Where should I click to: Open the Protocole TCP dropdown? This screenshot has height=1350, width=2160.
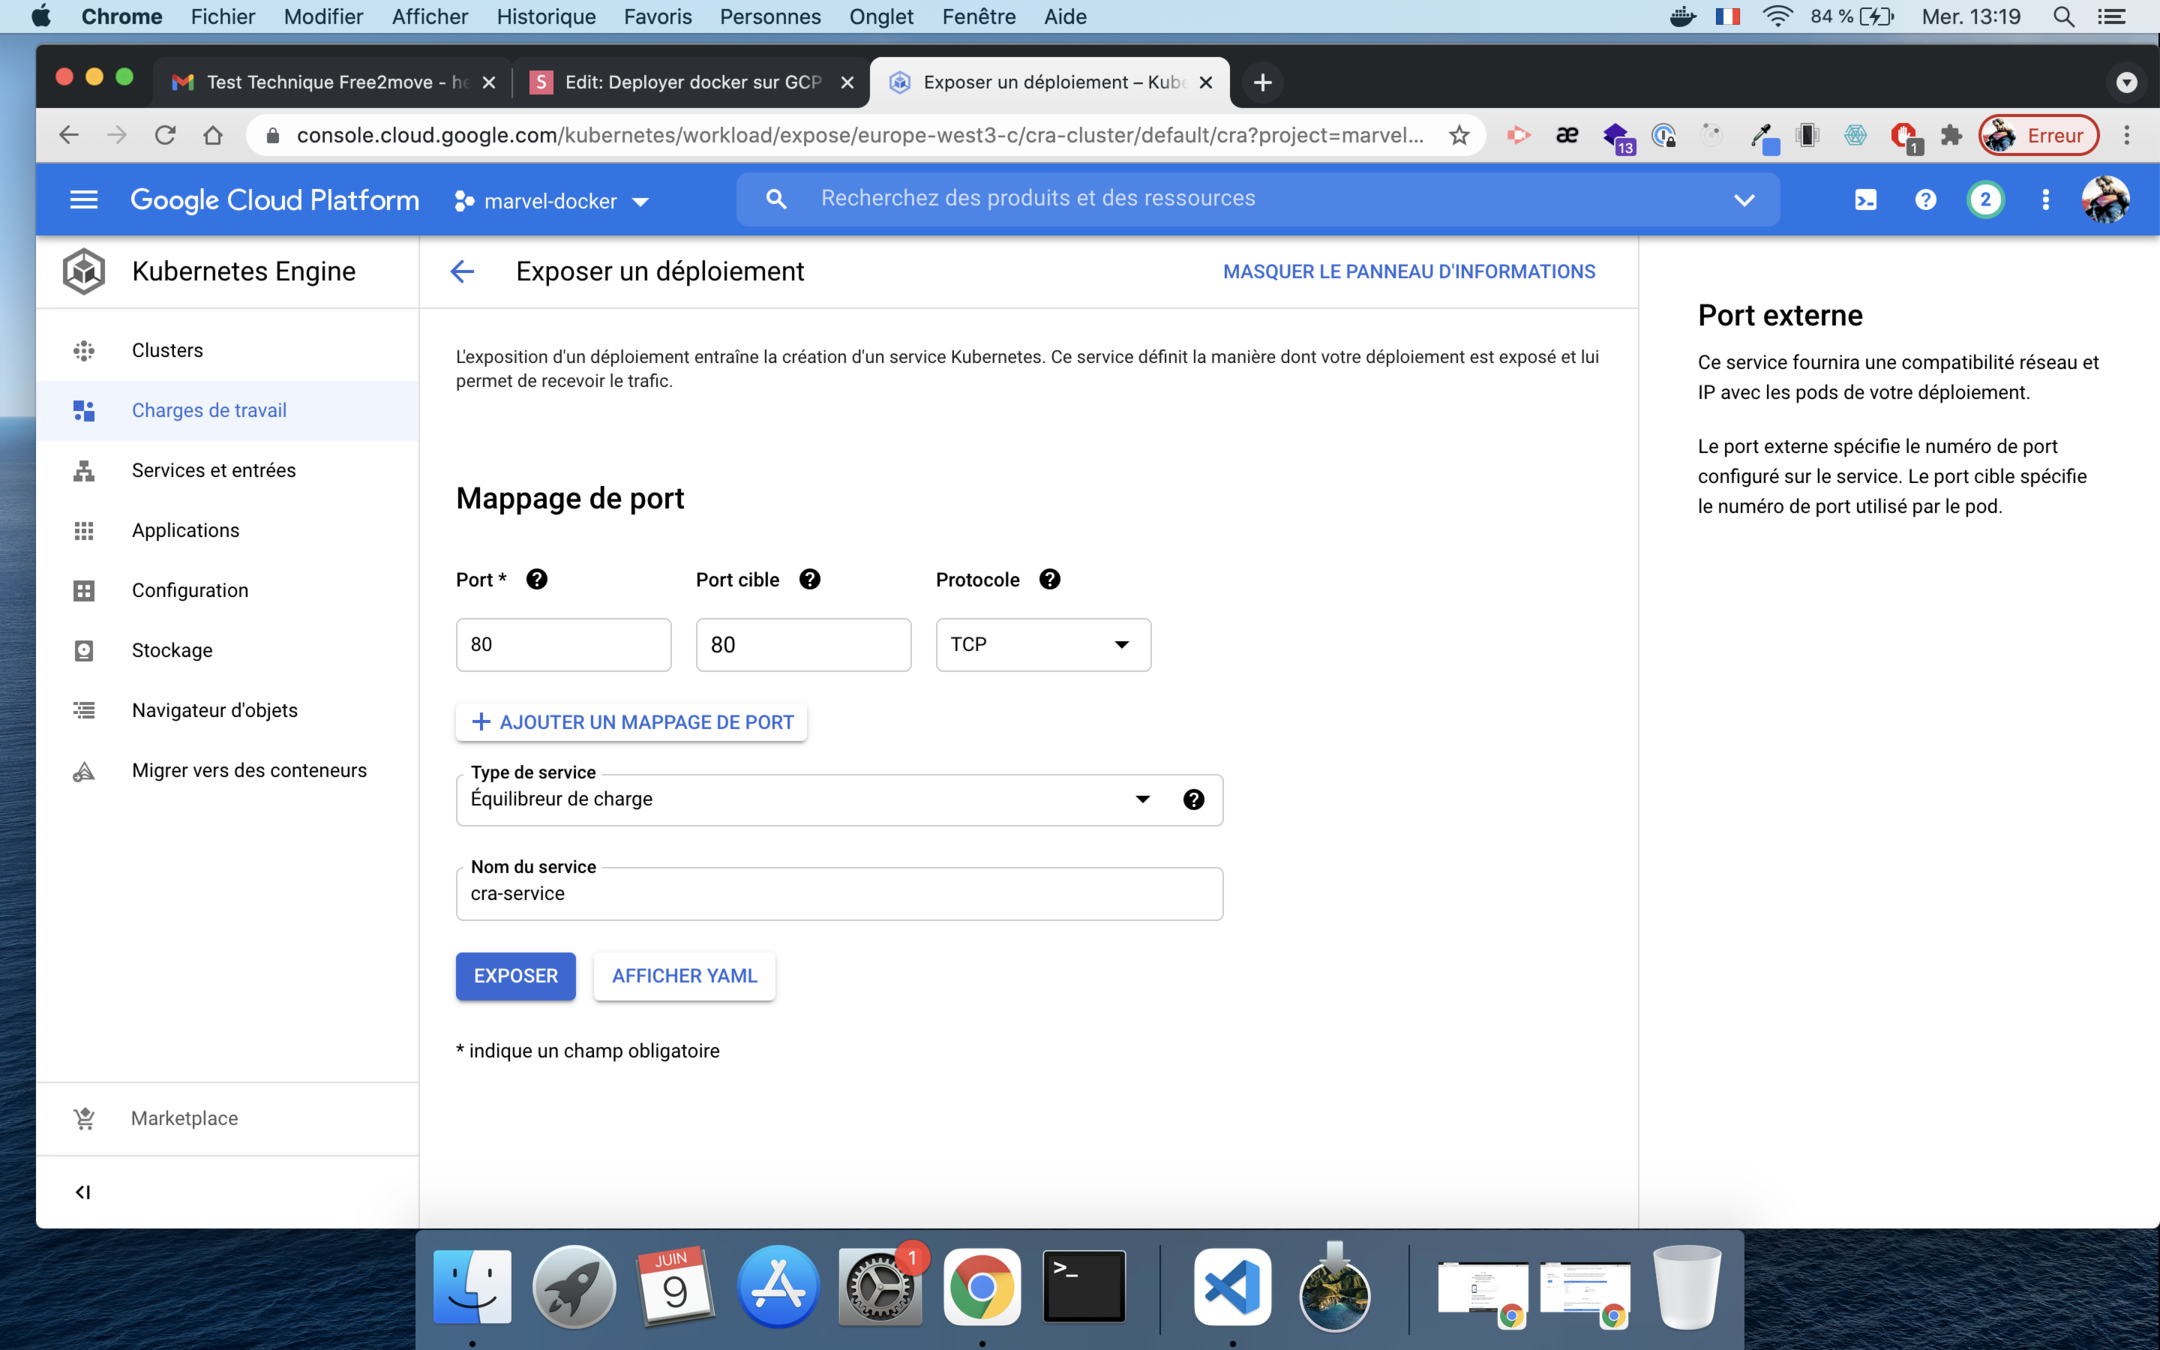[1042, 645]
